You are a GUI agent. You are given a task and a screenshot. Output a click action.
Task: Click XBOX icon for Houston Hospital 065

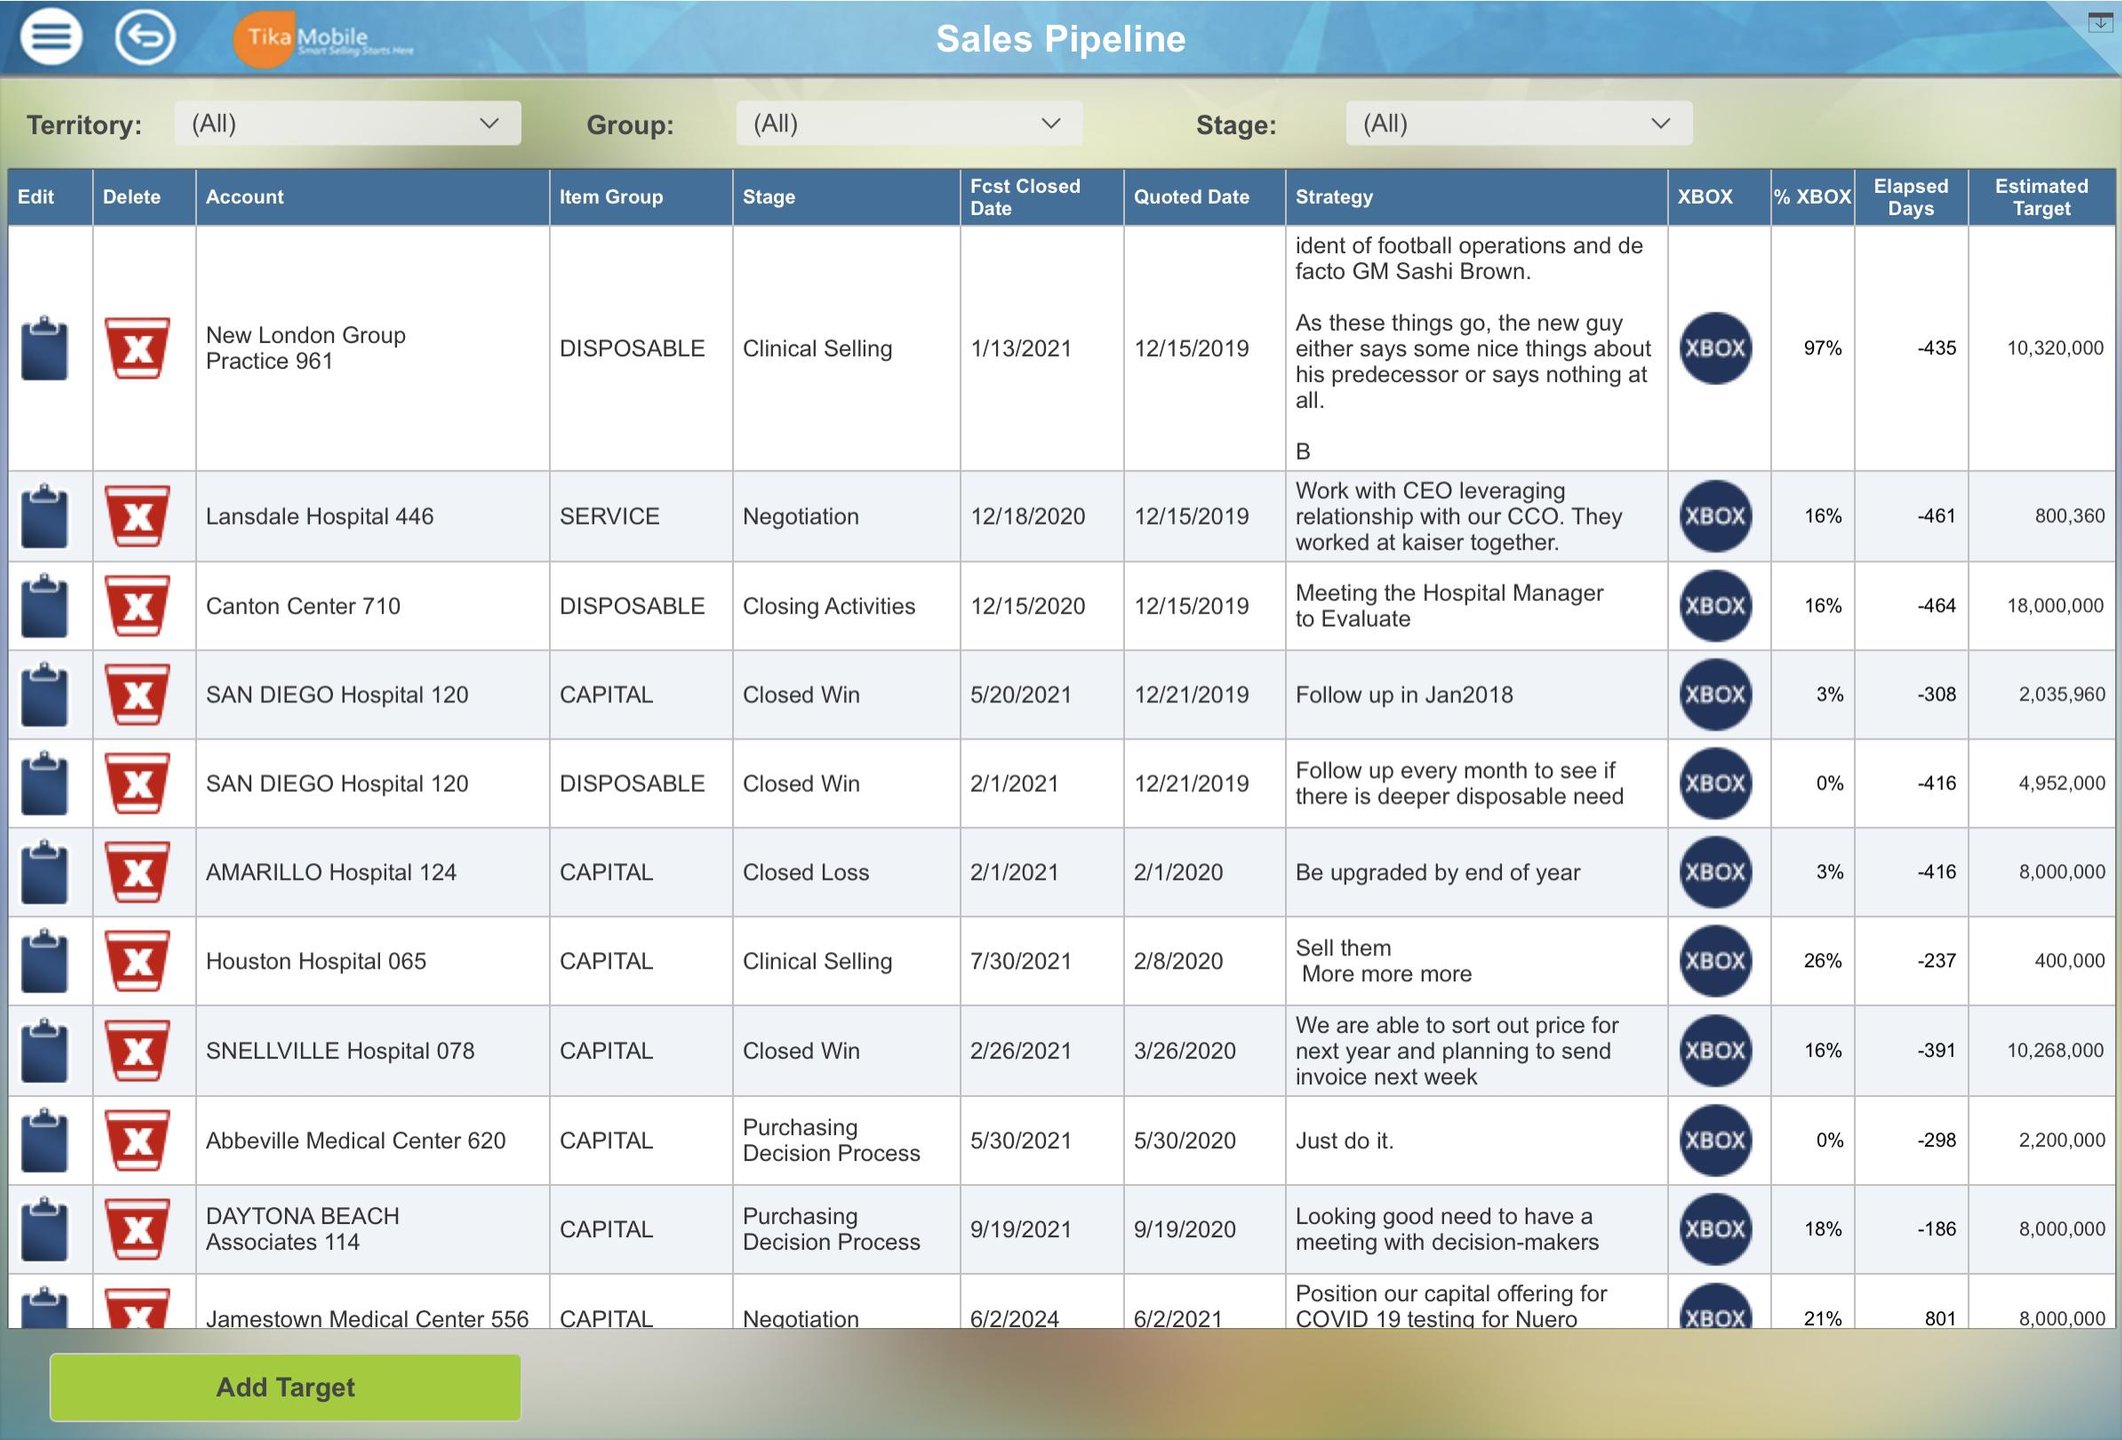click(x=1715, y=961)
